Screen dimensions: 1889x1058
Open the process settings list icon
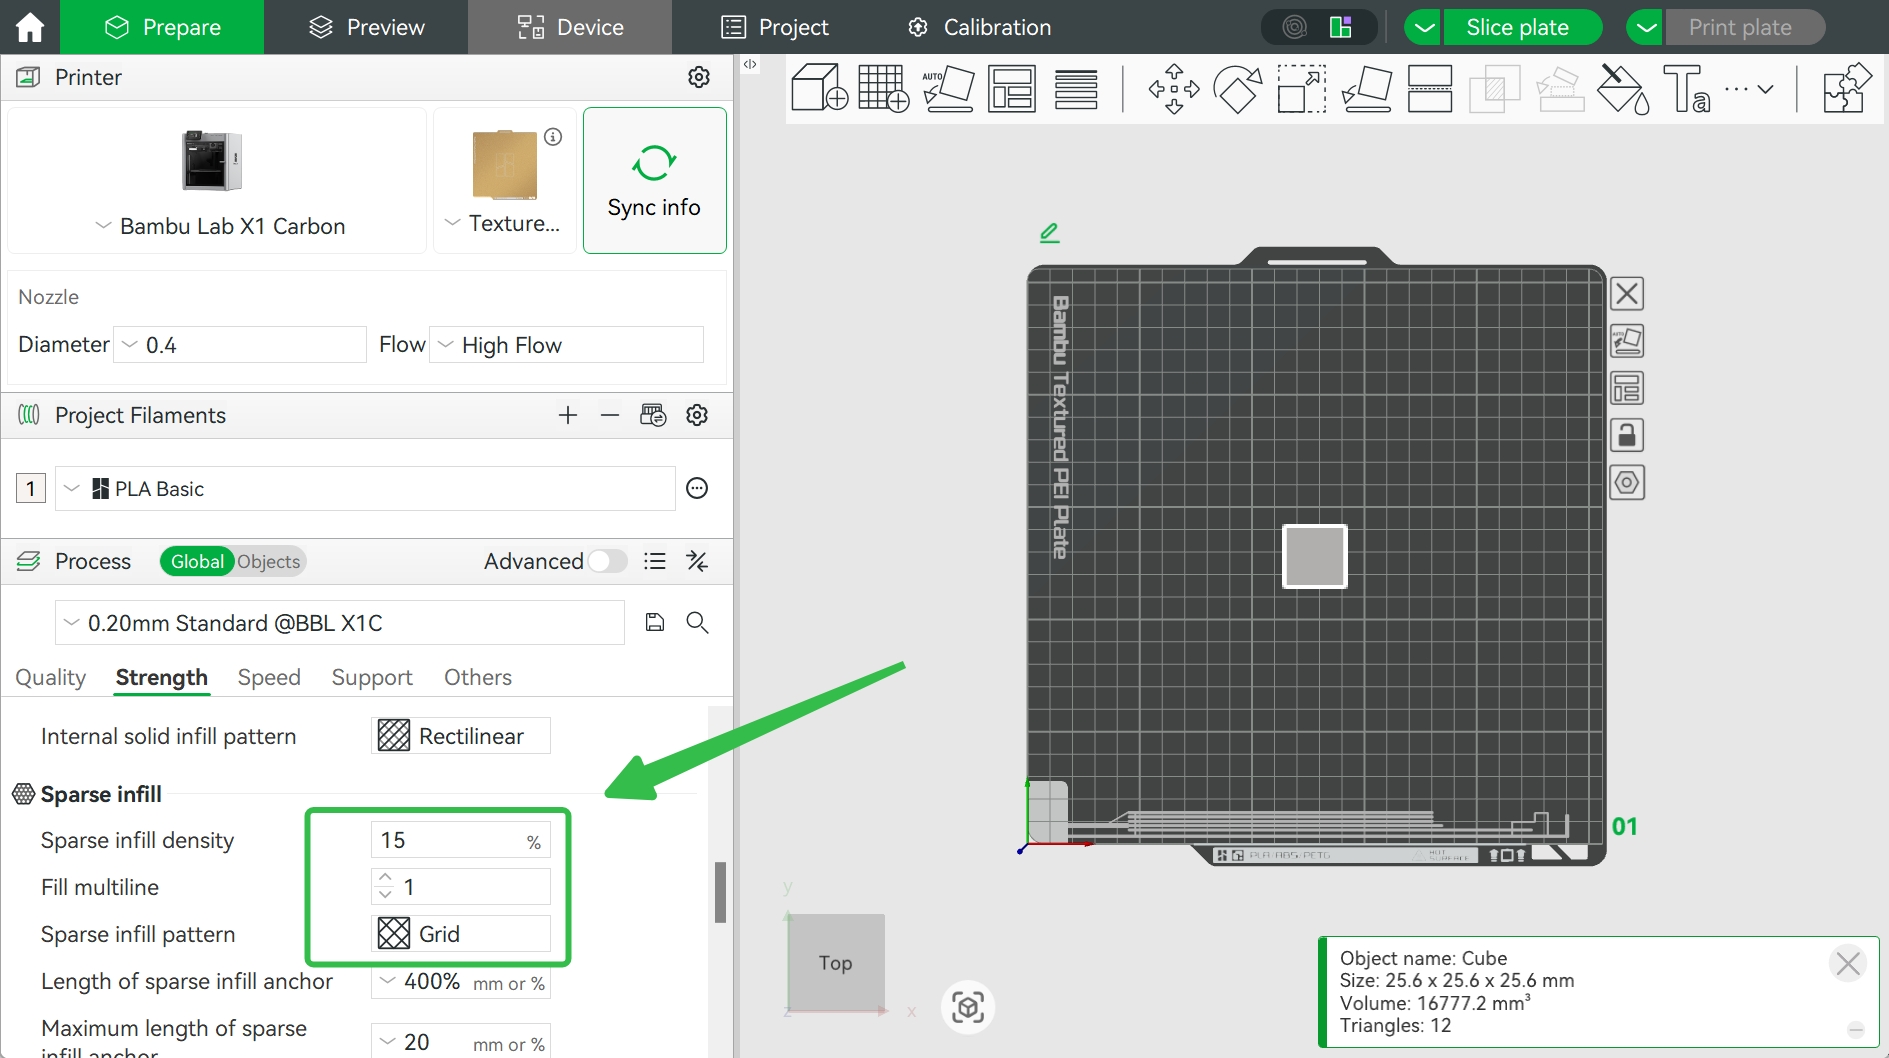pos(655,562)
